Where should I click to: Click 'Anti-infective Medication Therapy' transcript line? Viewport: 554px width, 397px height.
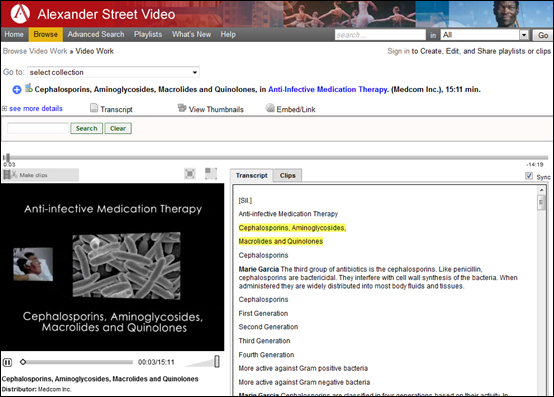pos(288,214)
